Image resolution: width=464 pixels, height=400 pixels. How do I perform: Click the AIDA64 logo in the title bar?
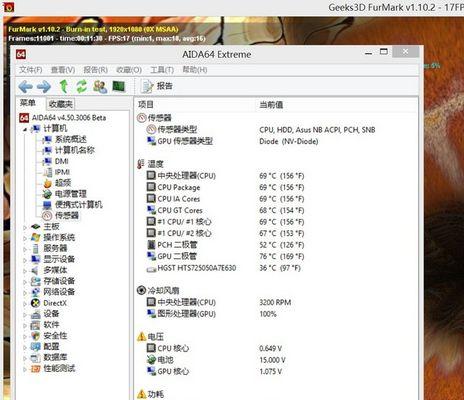click(21, 54)
